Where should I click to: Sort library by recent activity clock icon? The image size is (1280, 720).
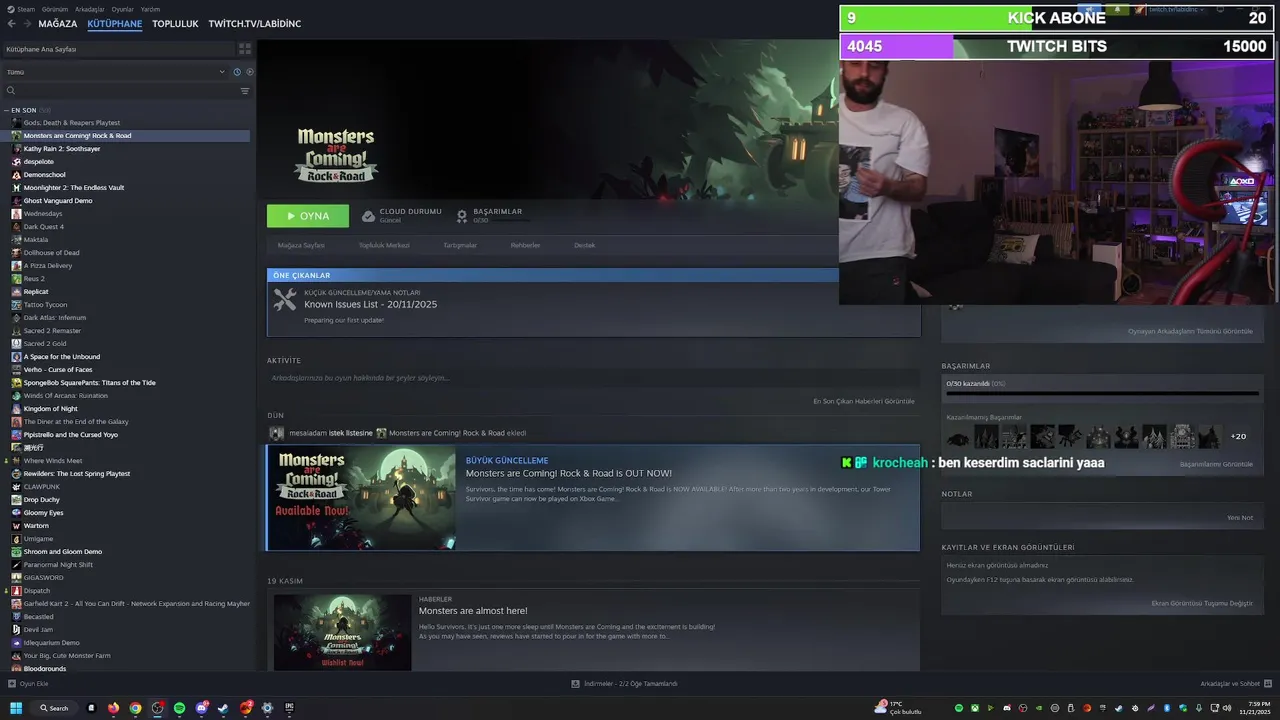point(237,72)
